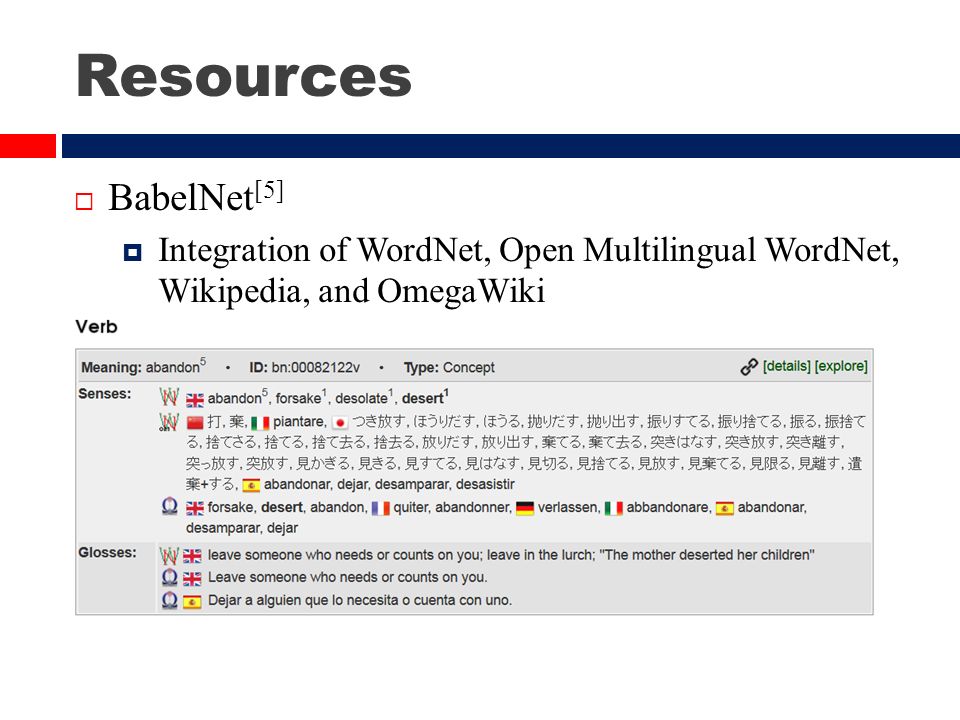Click the 'Senses:' row label
This screenshot has height=720, width=960.
click(x=105, y=394)
